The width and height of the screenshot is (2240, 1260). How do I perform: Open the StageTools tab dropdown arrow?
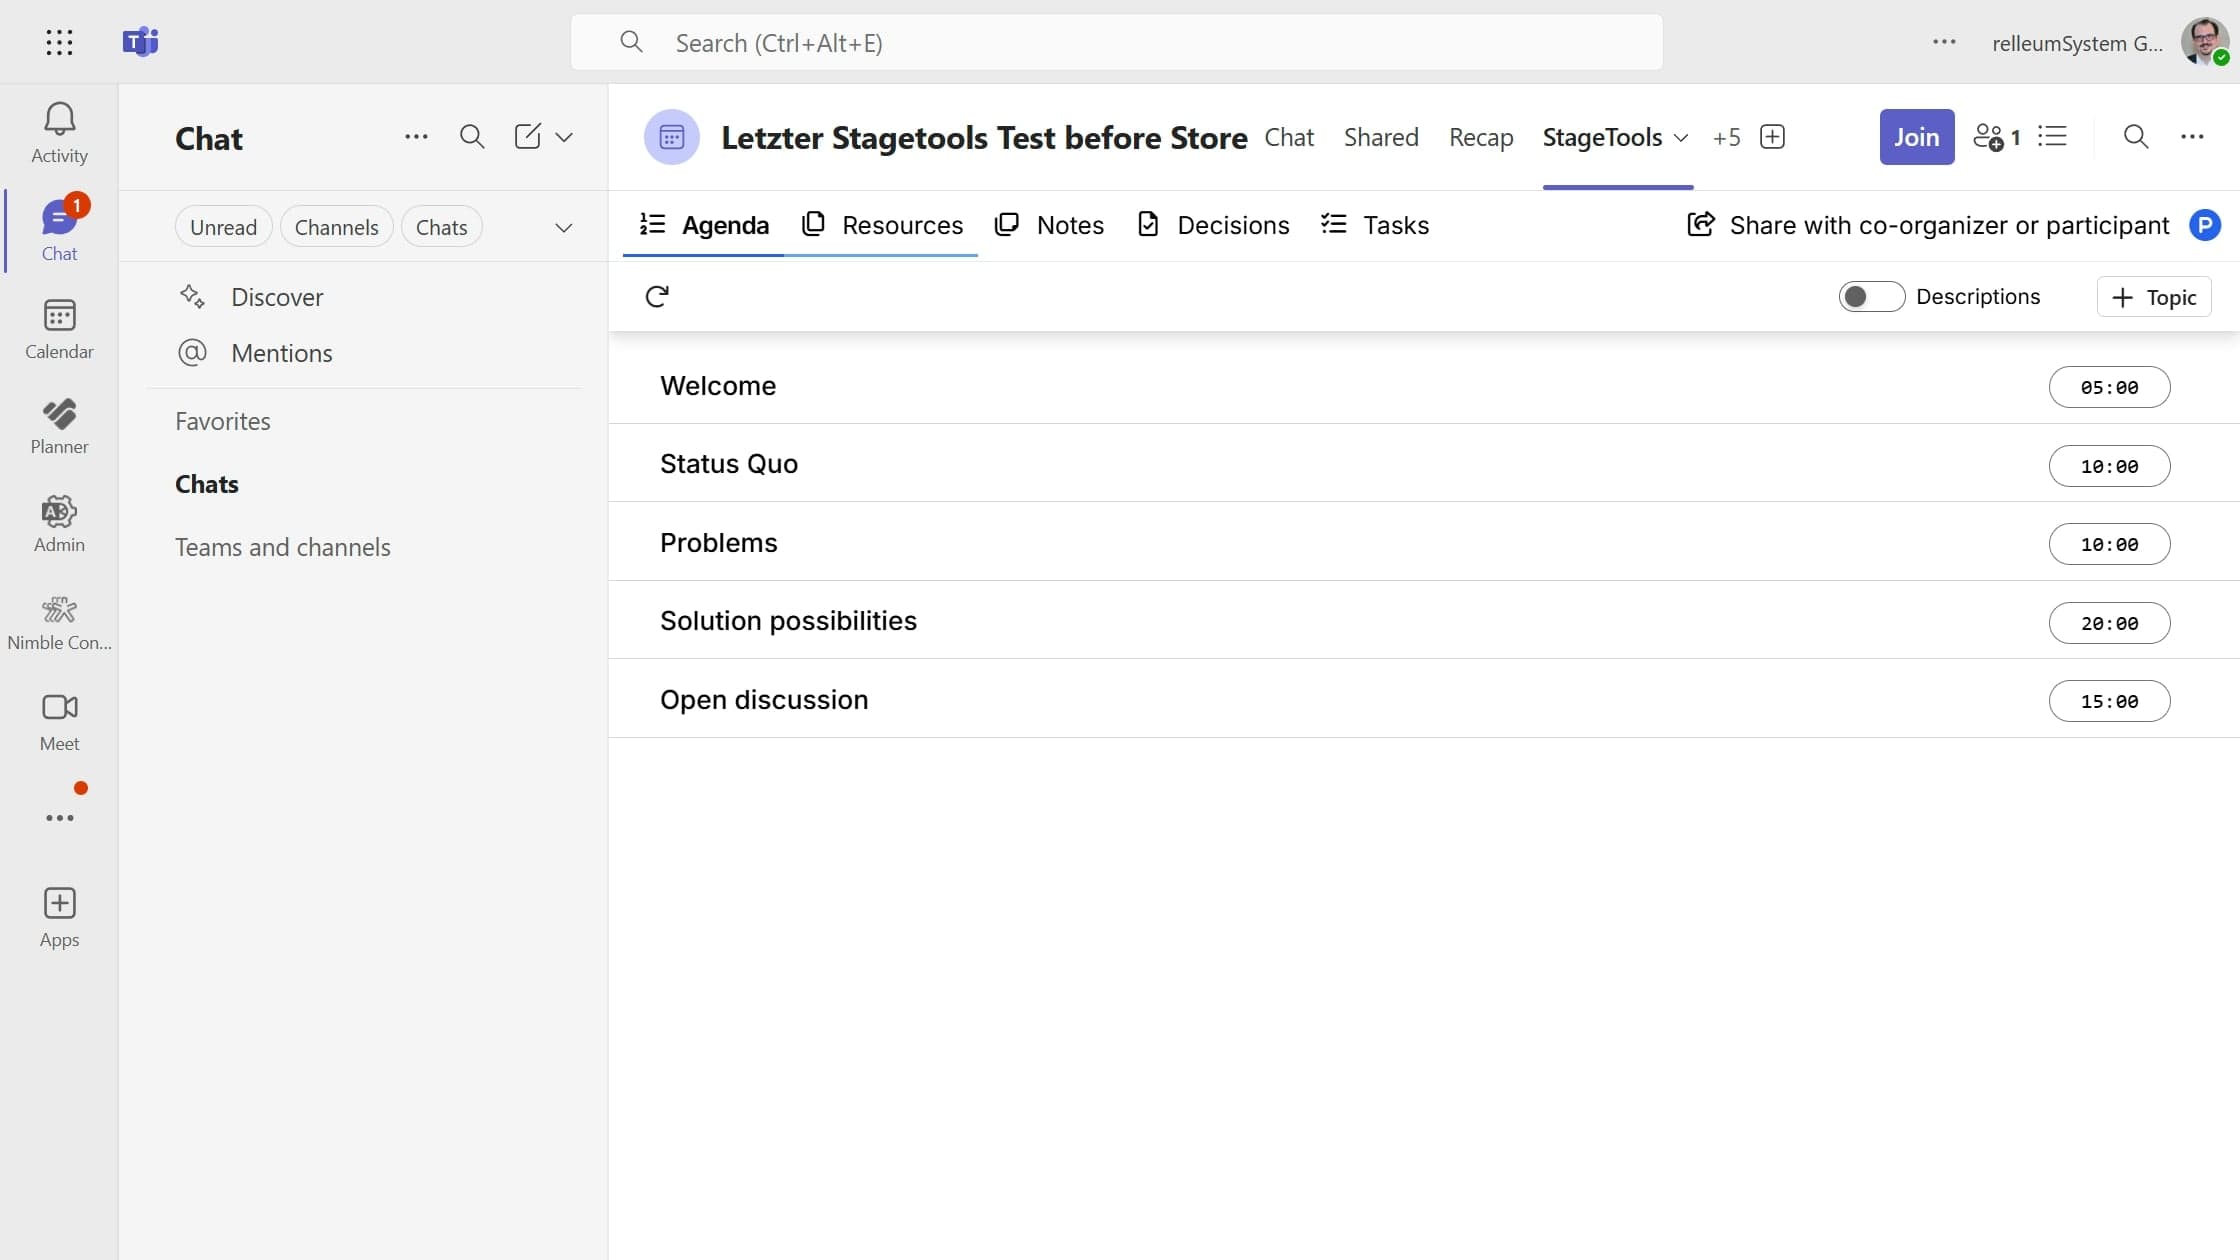pyautogui.click(x=1681, y=137)
